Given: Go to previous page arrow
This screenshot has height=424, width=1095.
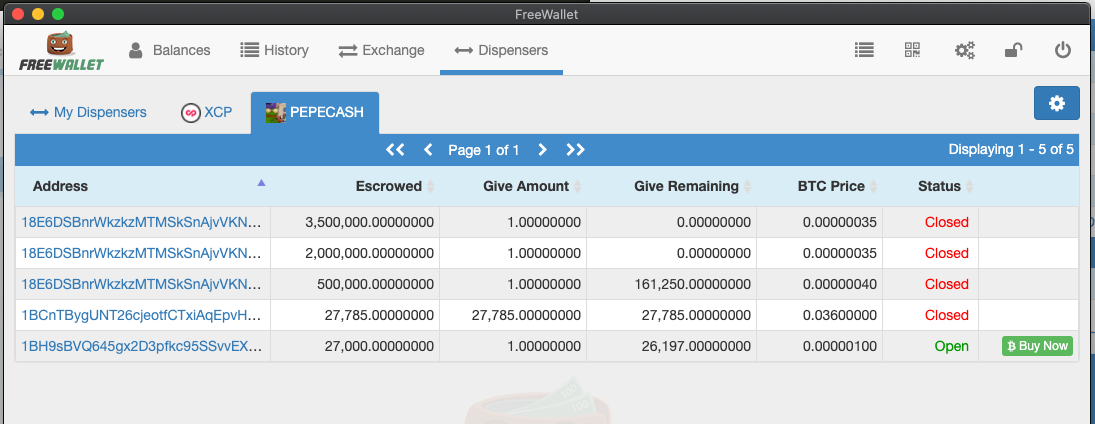Looking at the screenshot, I should coord(428,149).
